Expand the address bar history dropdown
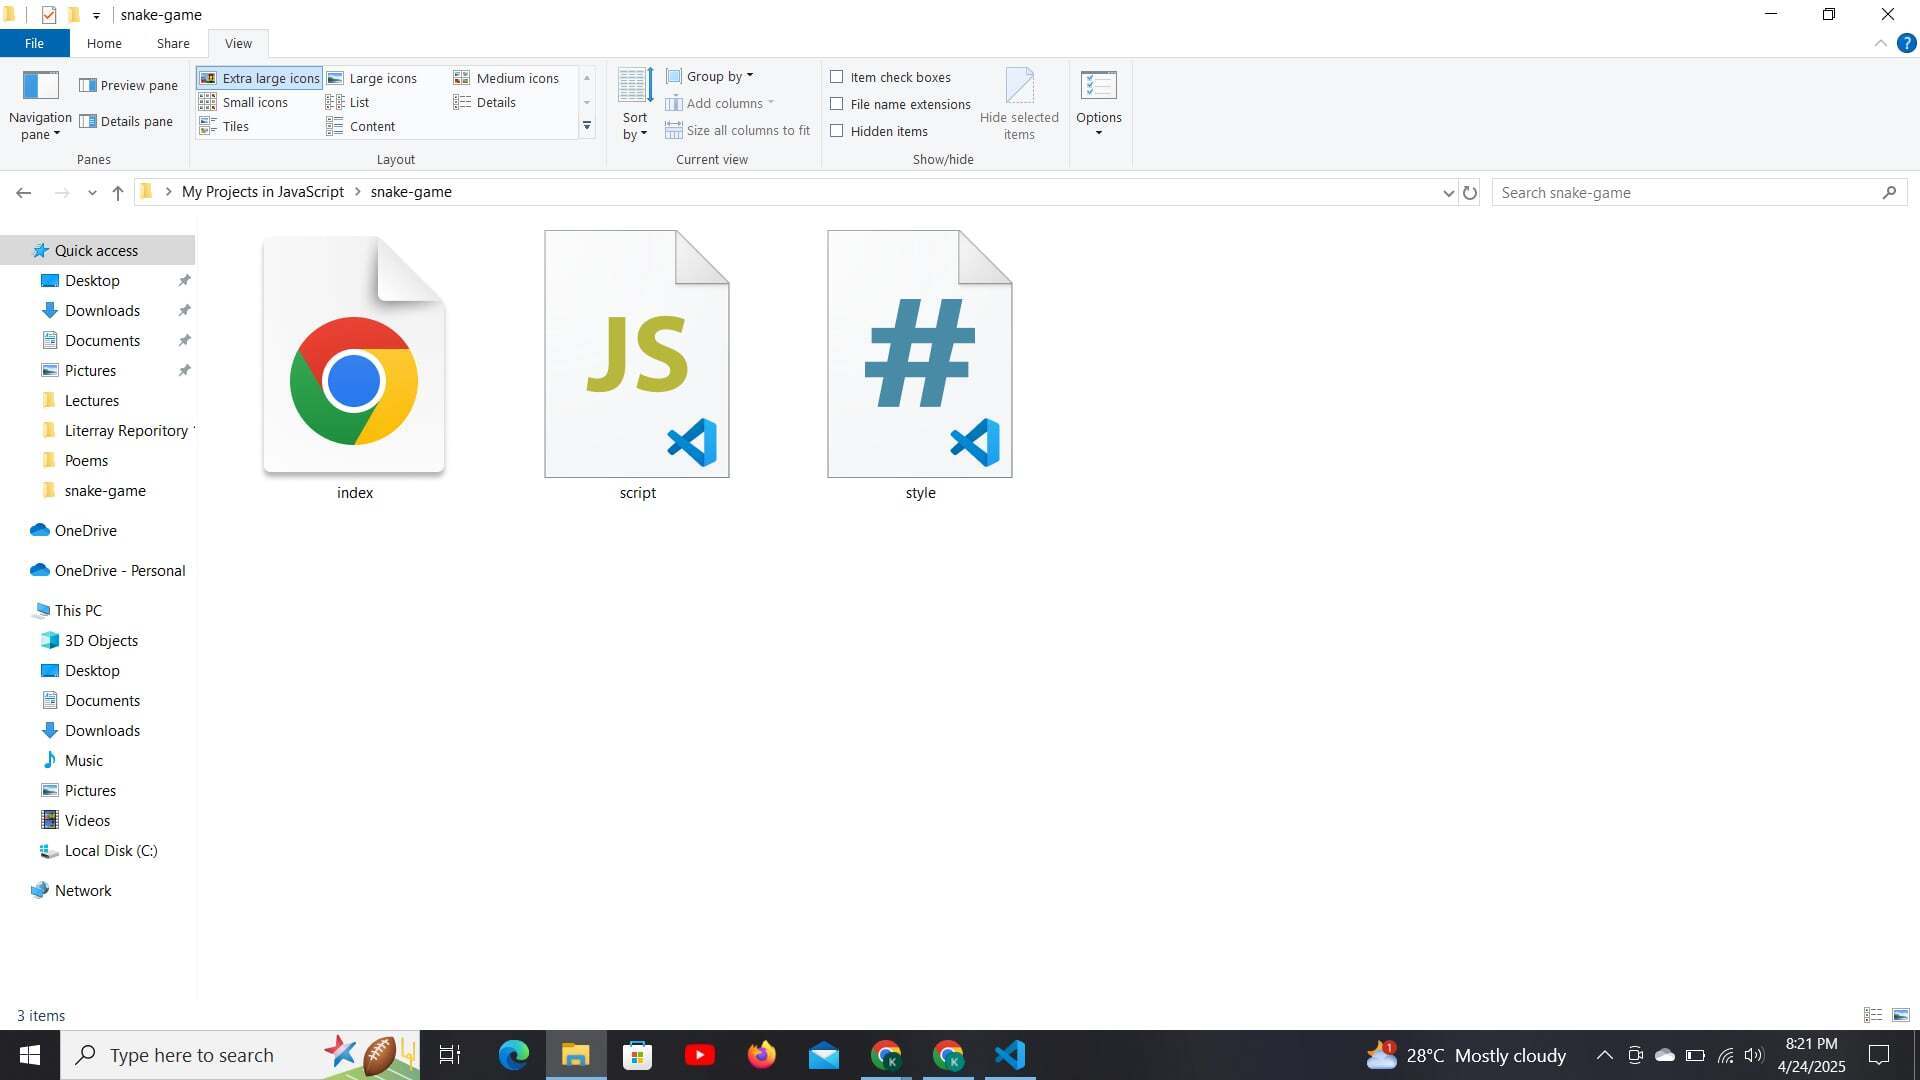 point(1448,192)
